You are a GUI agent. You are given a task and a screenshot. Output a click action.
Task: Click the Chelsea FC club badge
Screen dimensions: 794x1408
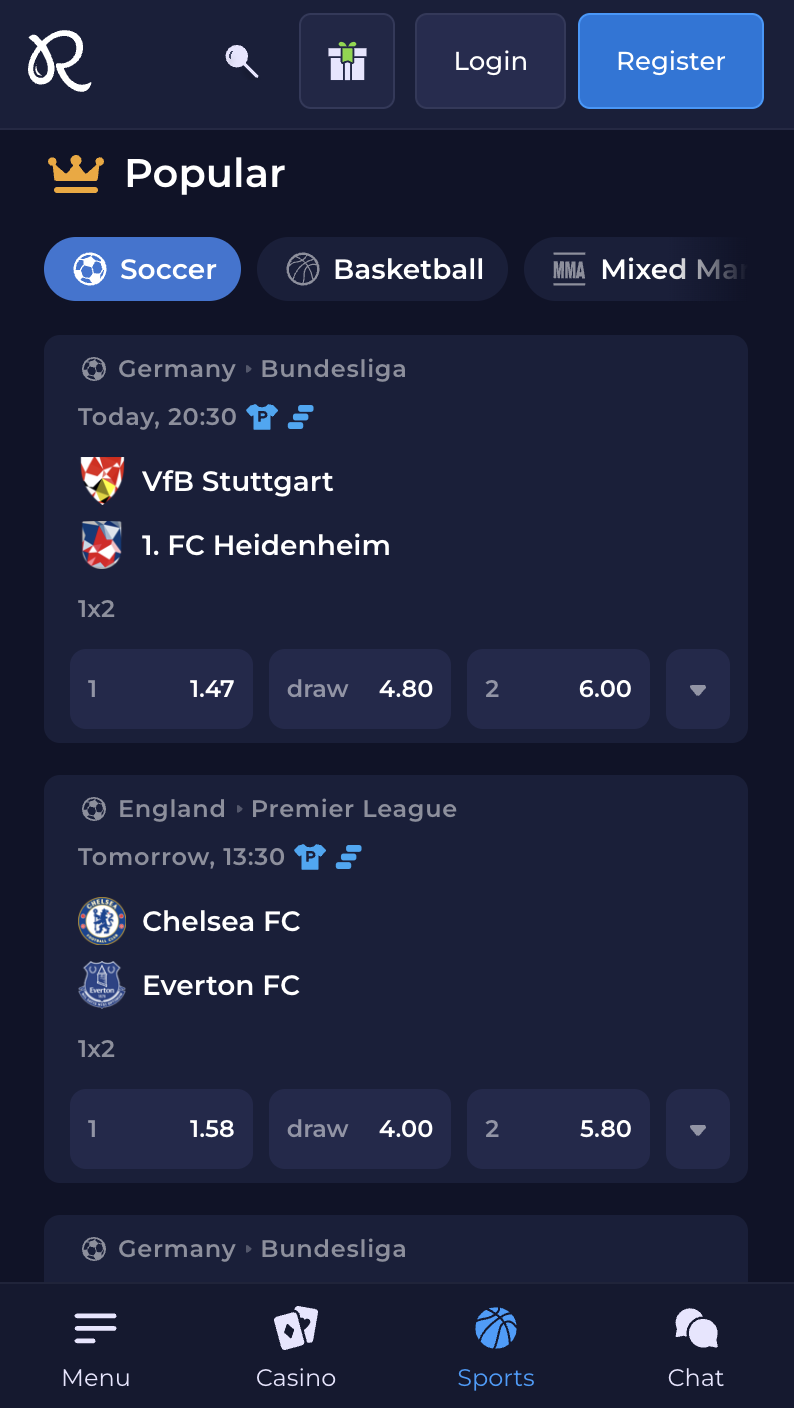tap(102, 921)
